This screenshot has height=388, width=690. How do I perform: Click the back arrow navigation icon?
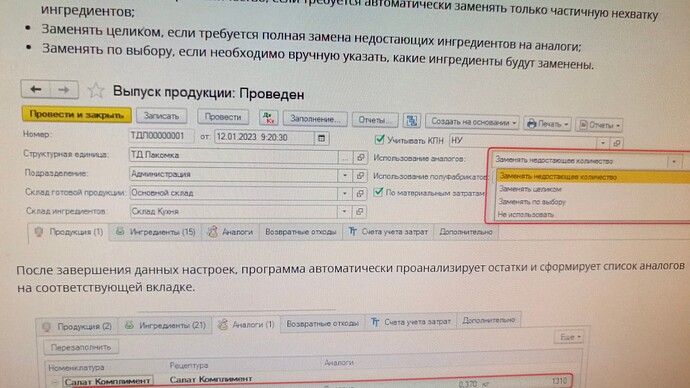35,89
